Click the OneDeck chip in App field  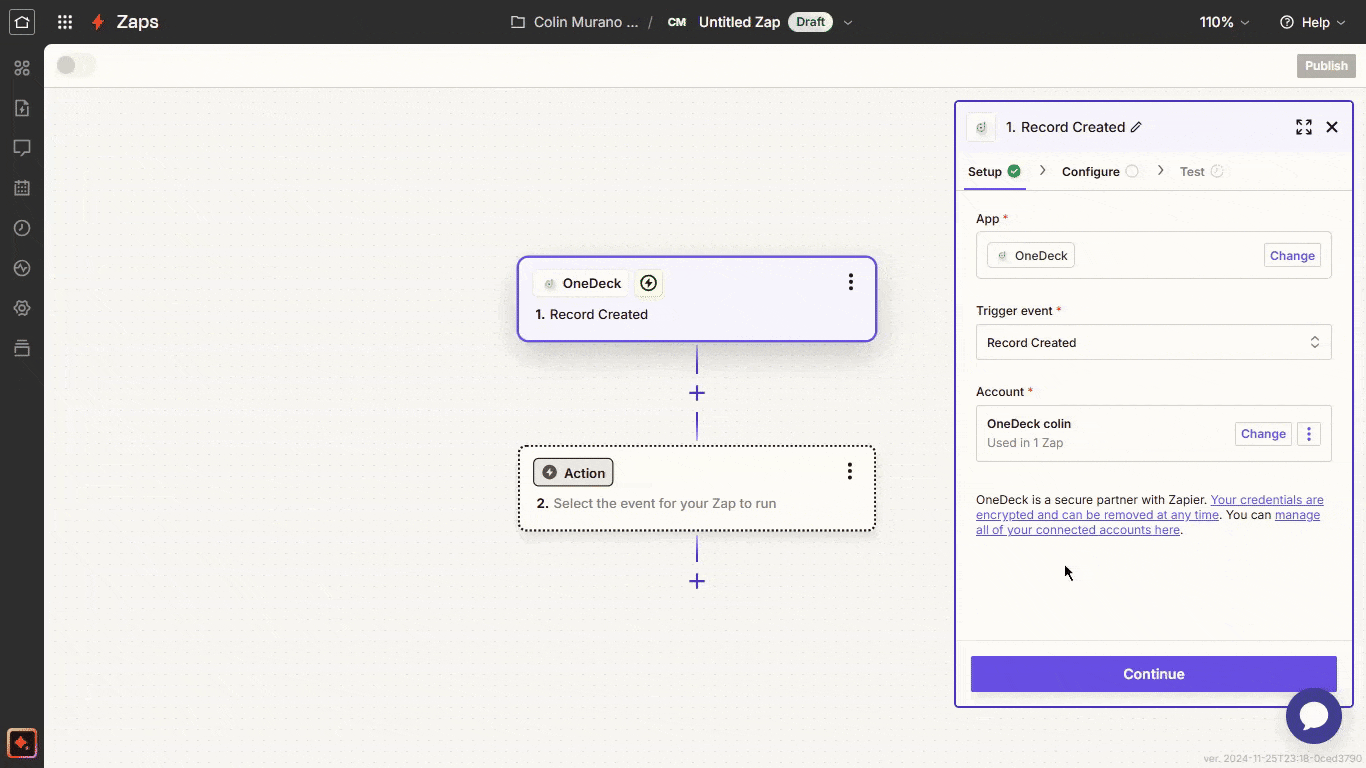[1031, 255]
